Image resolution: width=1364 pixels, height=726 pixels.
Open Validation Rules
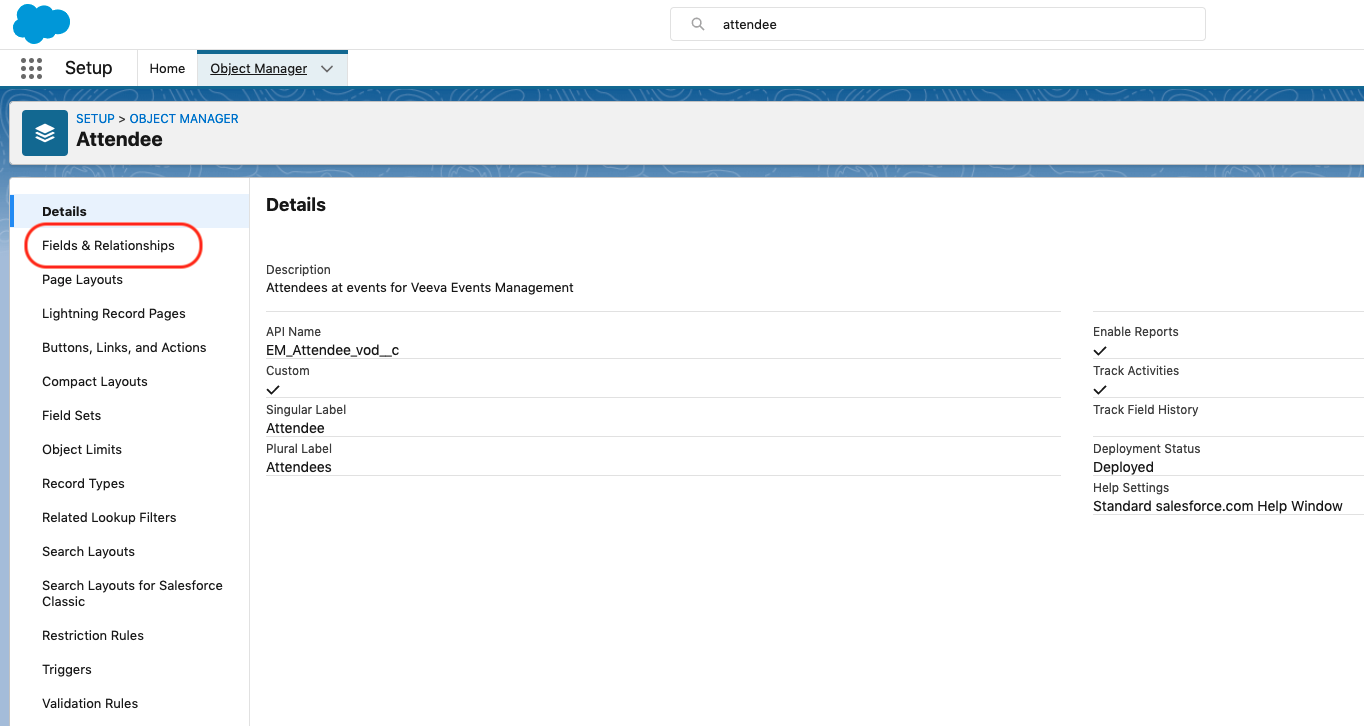click(90, 703)
